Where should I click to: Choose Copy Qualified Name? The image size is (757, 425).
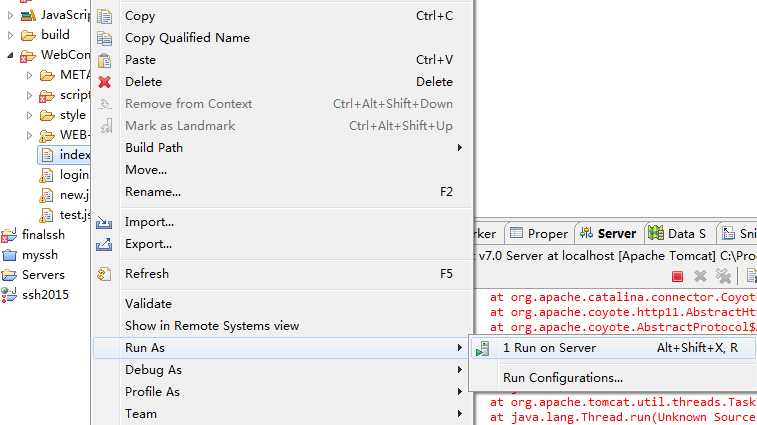coord(281,38)
